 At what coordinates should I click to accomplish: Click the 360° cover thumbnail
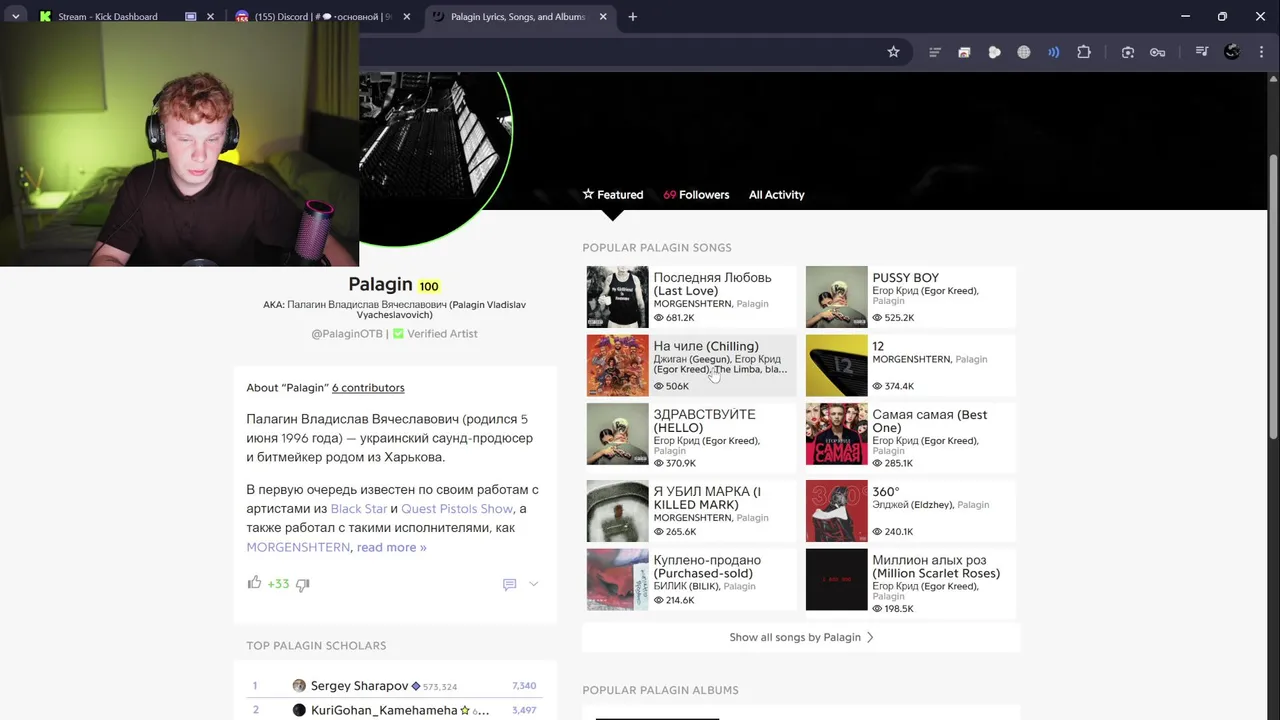836,511
